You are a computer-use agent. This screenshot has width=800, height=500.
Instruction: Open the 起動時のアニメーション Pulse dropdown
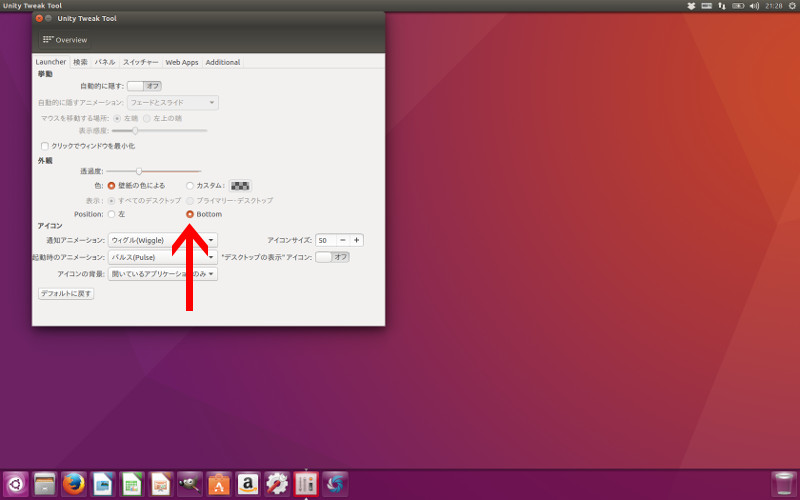tap(163, 257)
